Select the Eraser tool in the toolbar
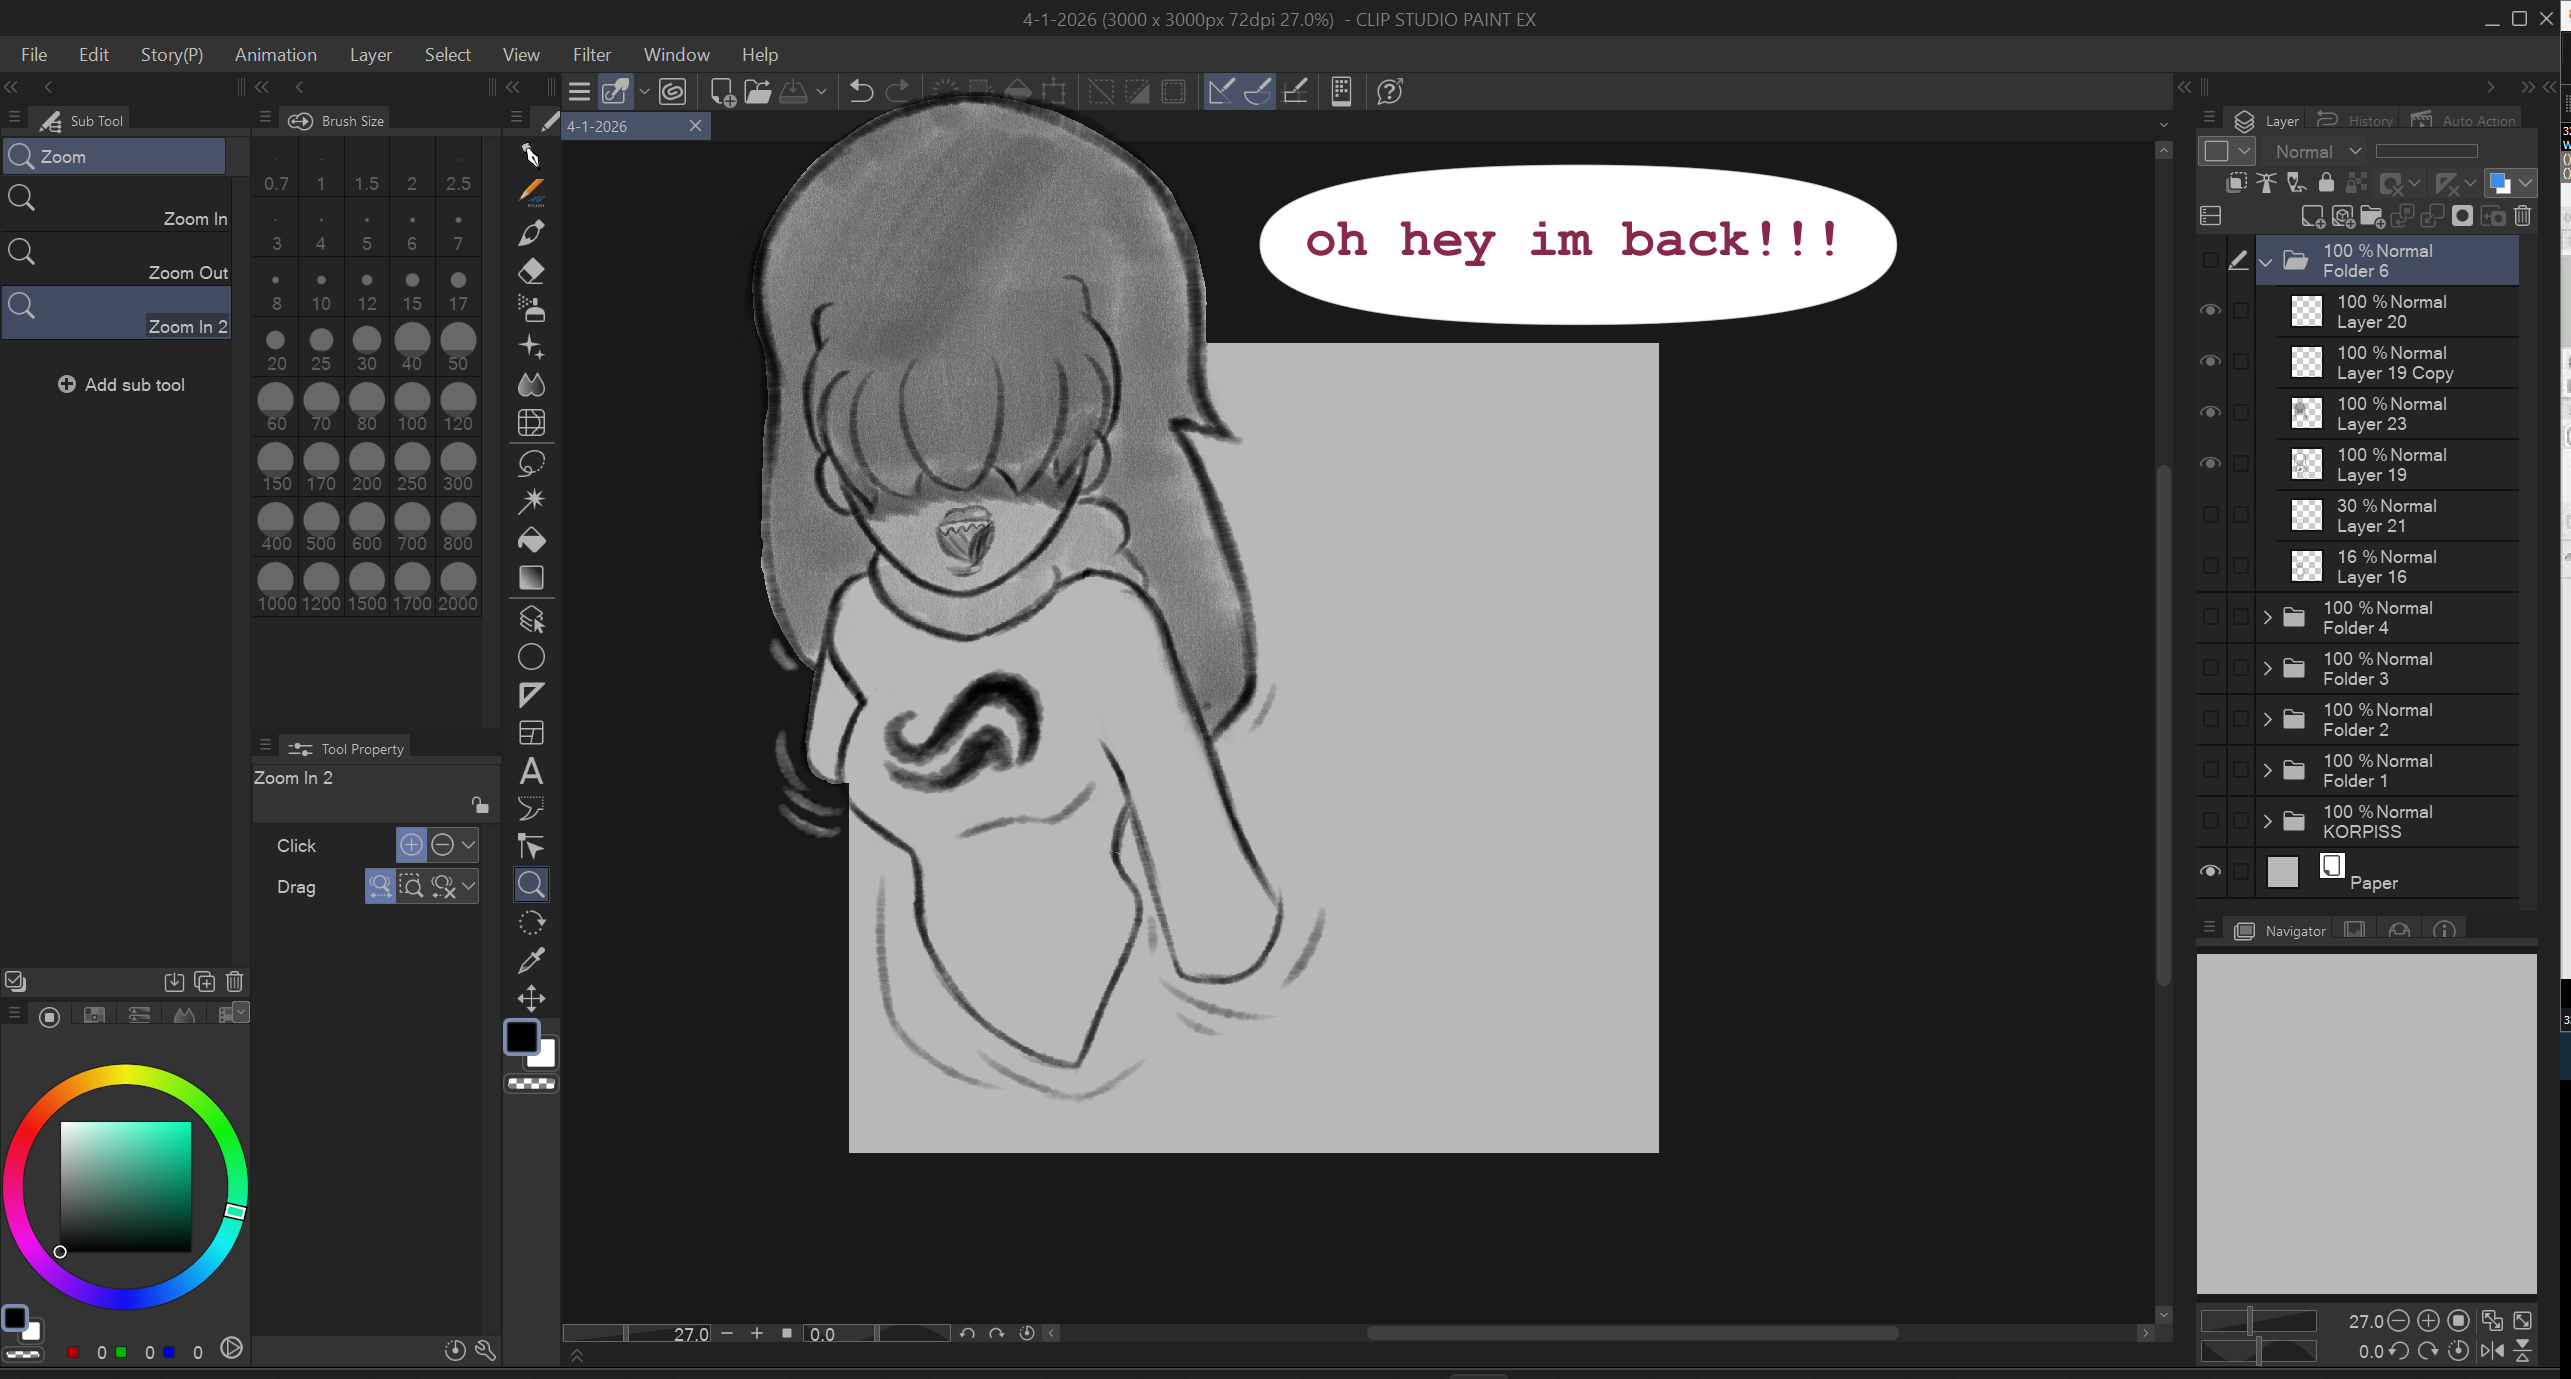Viewport: 2571px width, 1379px height. click(x=531, y=271)
